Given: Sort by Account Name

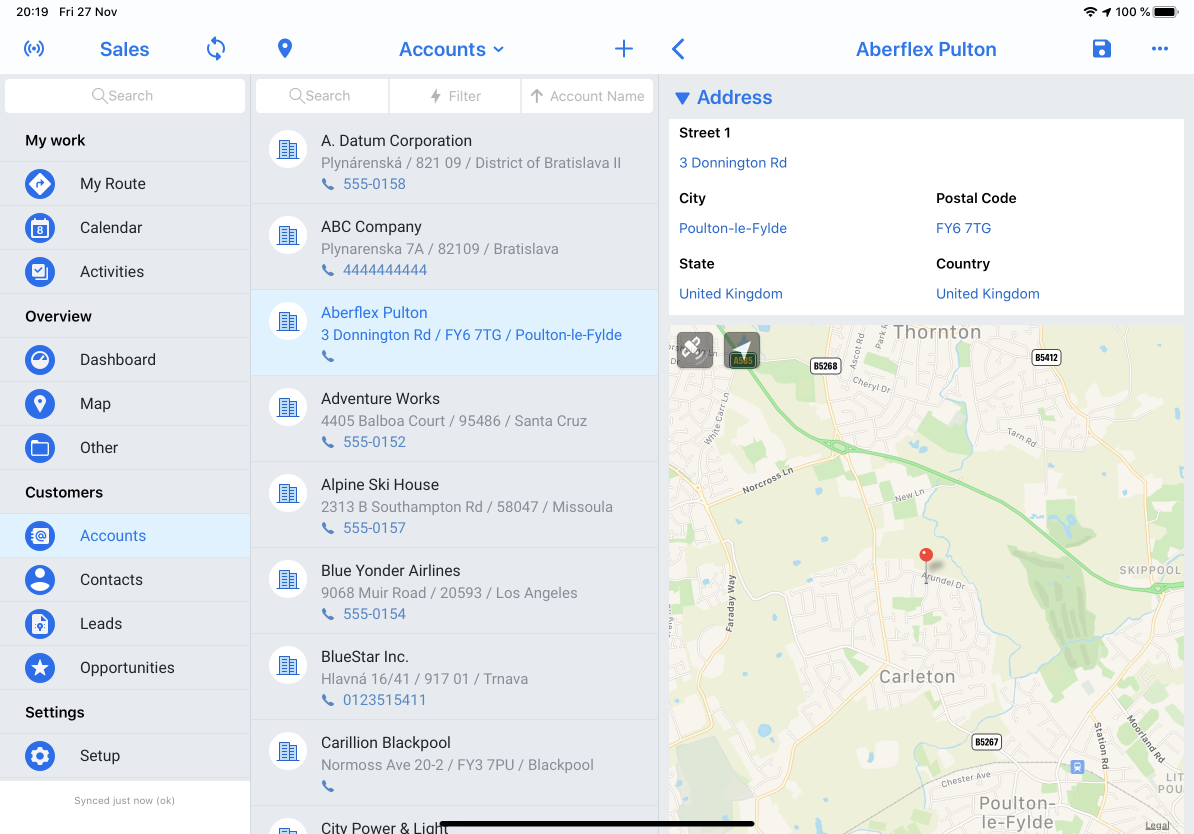Looking at the screenshot, I should point(587,96).
